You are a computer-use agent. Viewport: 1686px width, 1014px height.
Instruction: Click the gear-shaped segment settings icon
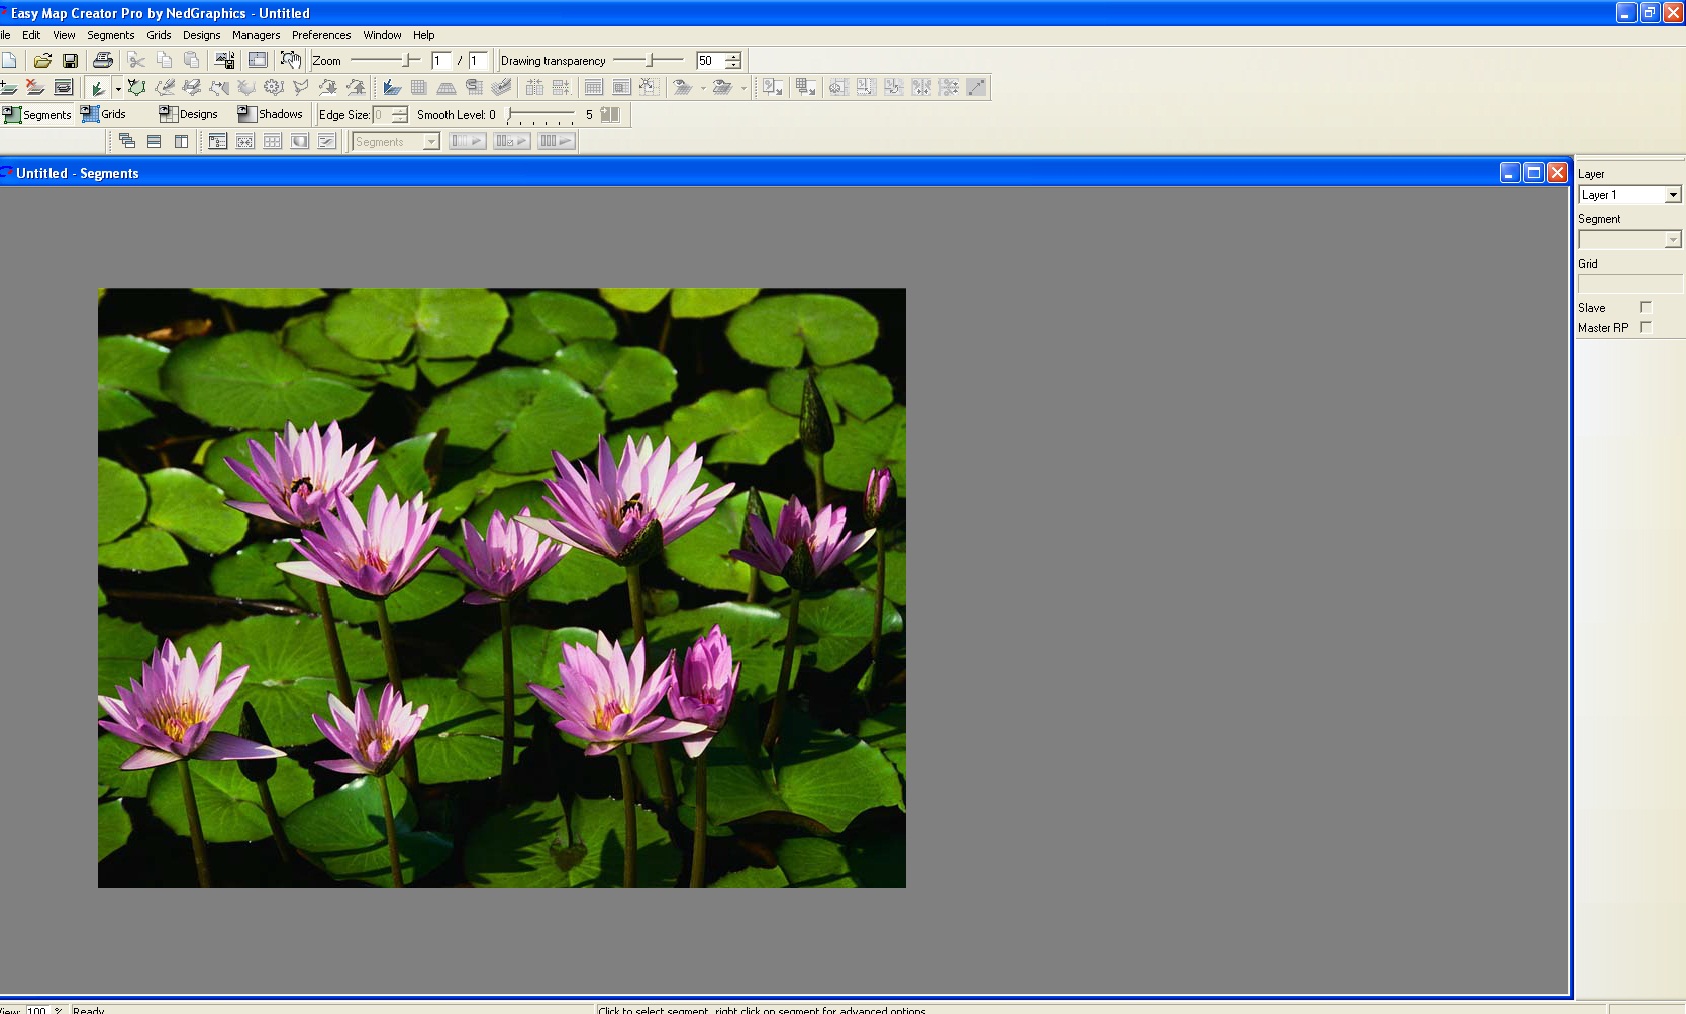tap(273, 87)
